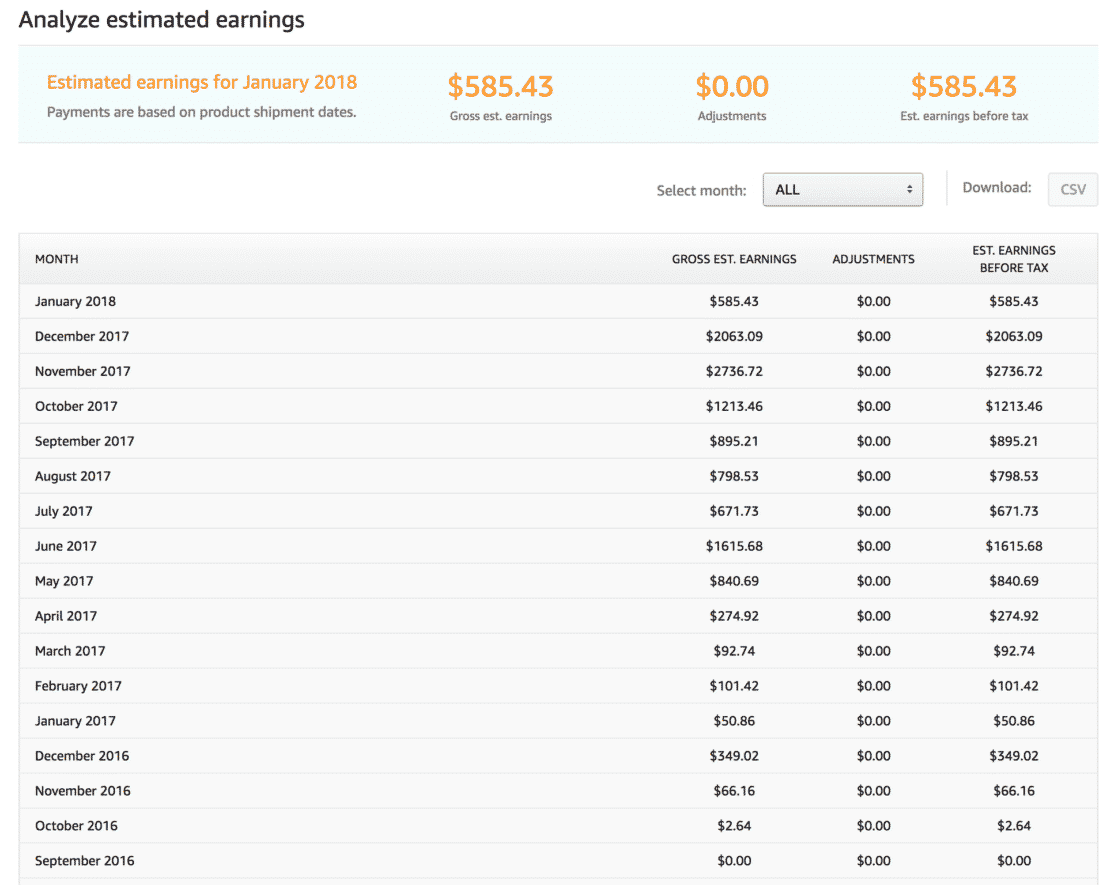Select the January 2018 month row label
This screenshot has height=885, width=1118.
click(x=75, y=301)
